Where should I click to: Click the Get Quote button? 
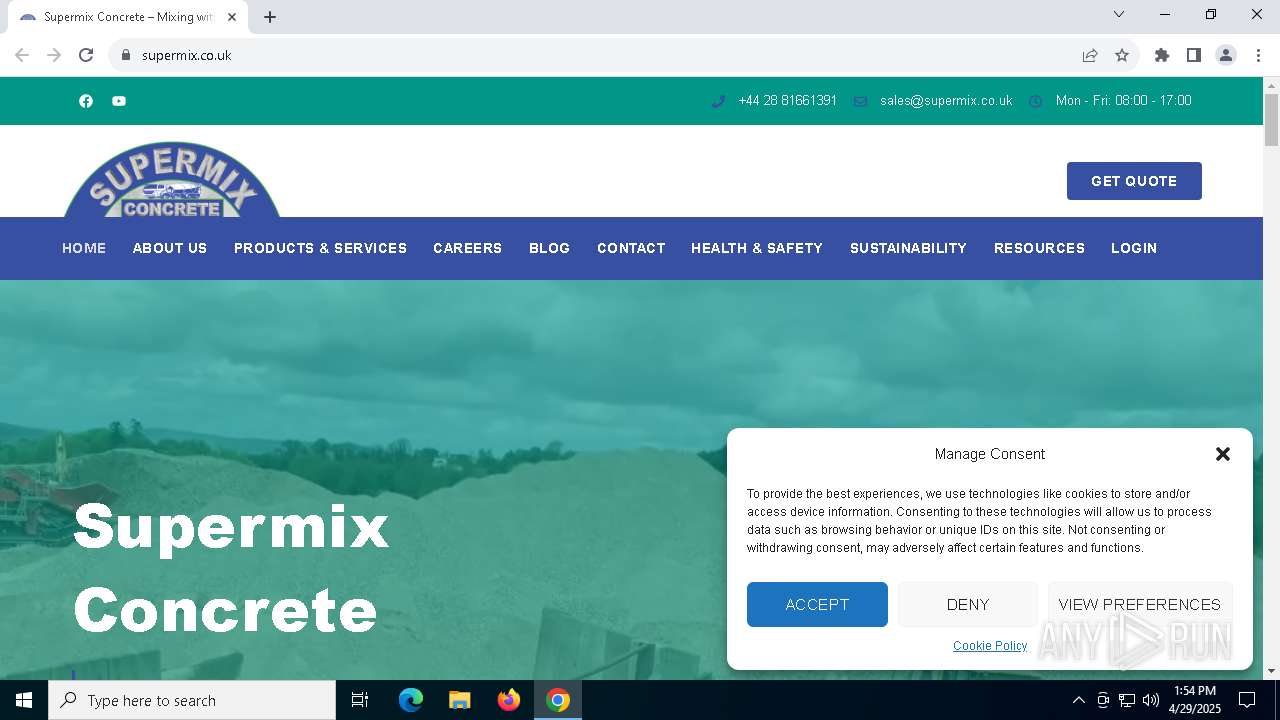pos(1134,181)
